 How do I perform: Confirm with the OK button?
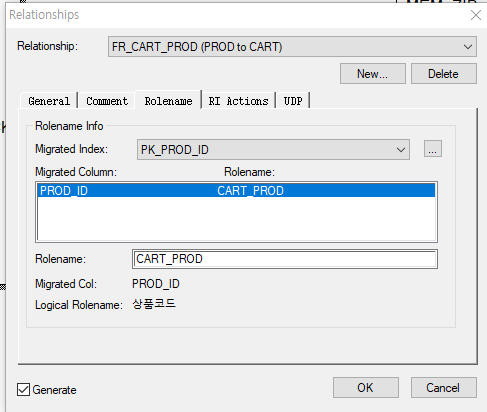(x=366, y=387)
